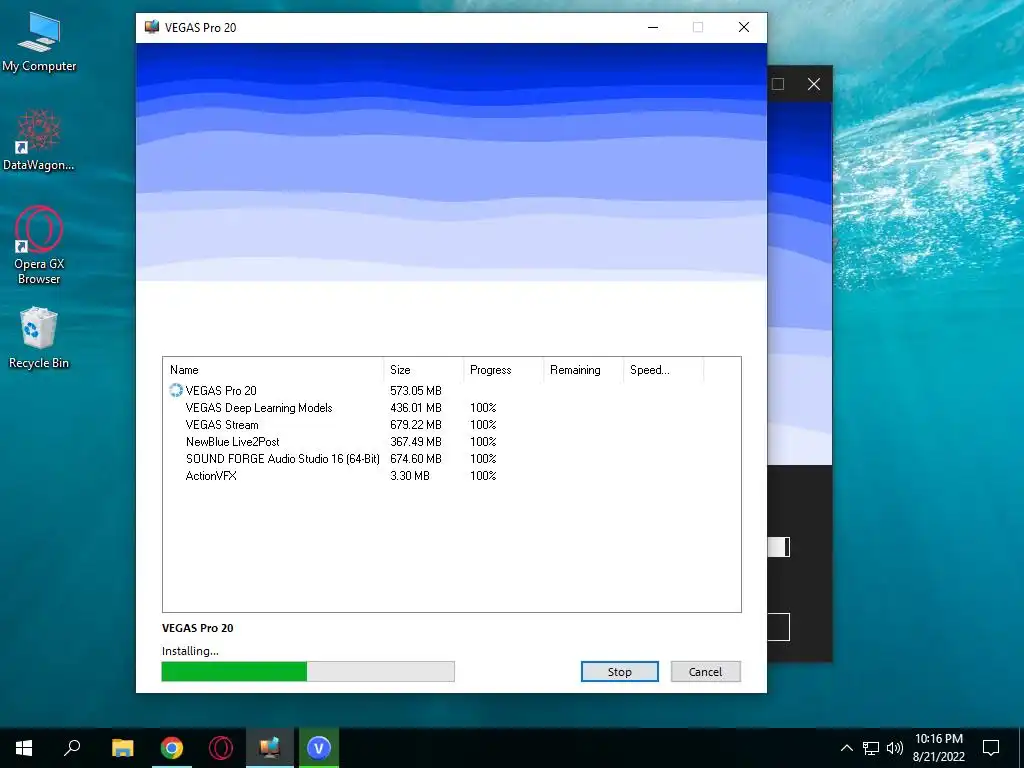The height and width of the screenshot is (768, 1024).
Task: Click the network tray icon
Action: coord(871,748)
